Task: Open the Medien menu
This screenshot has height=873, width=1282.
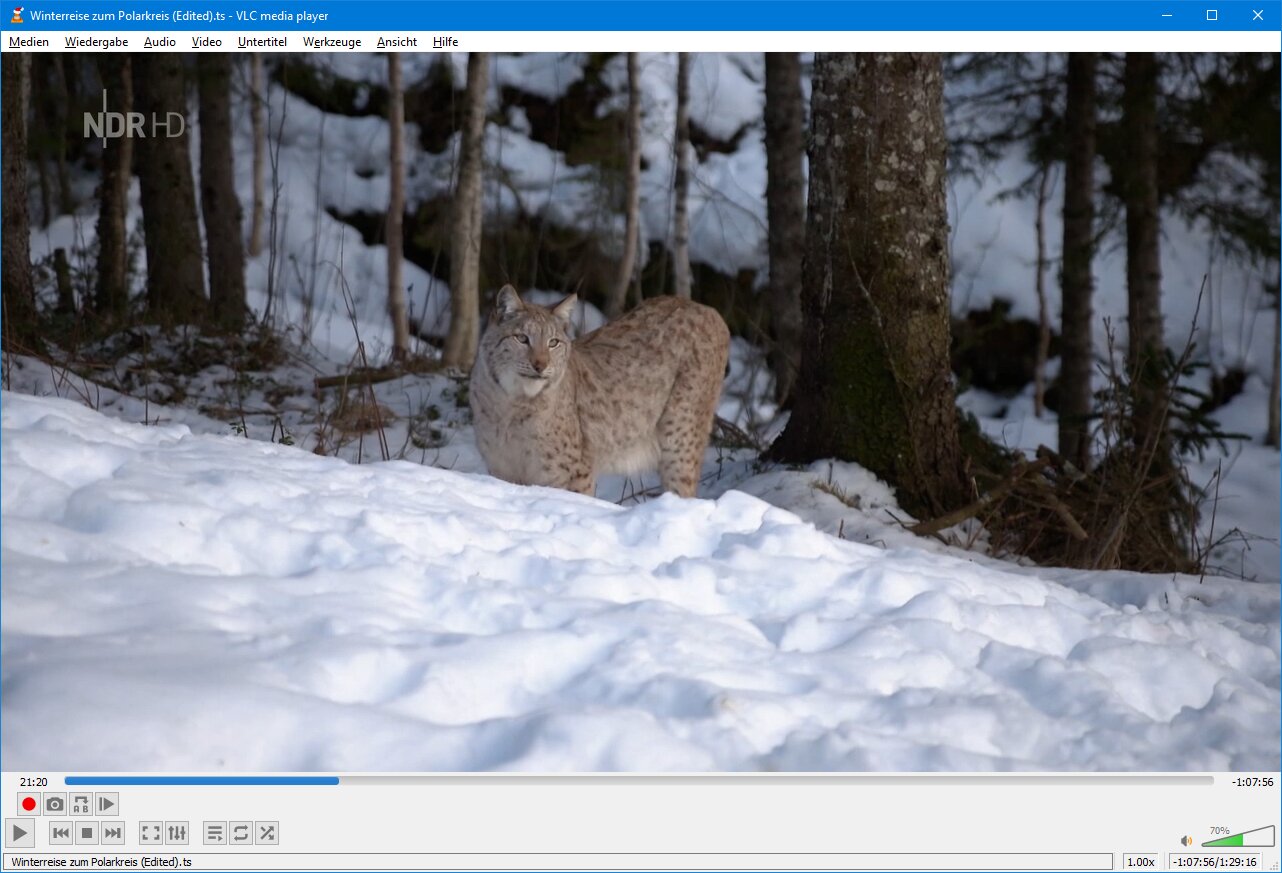Action: tap(29, 42)
